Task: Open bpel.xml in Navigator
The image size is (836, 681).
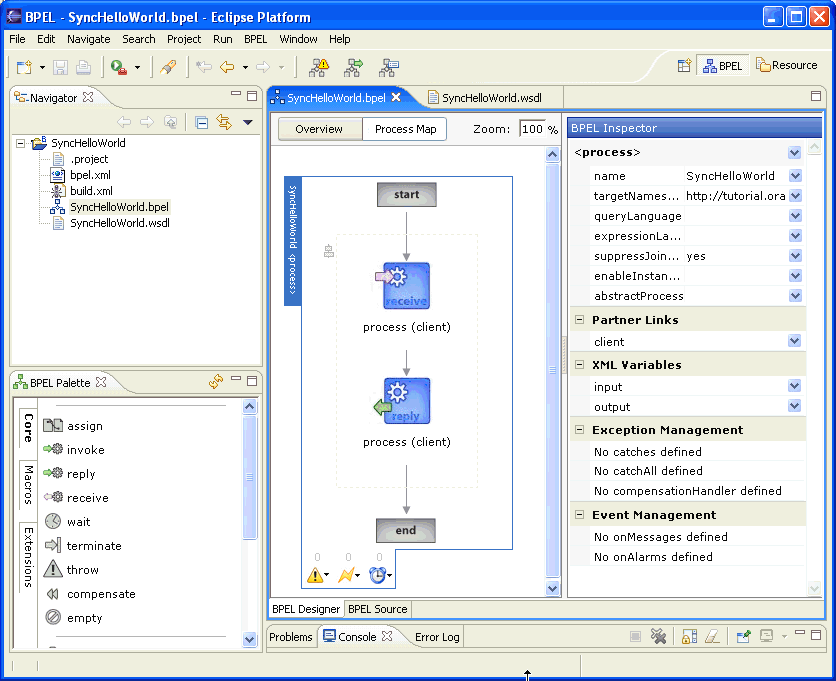Action: pos(90,175)
